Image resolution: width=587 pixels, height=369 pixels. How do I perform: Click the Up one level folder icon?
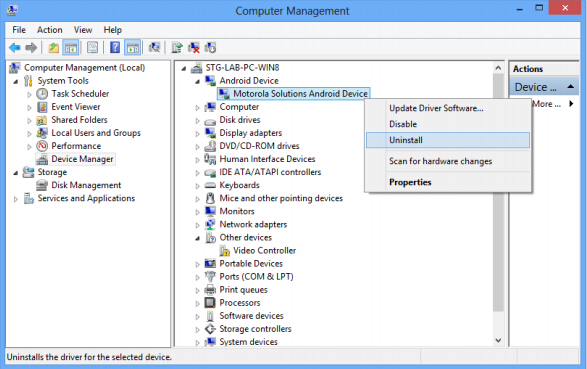(54, 48)
